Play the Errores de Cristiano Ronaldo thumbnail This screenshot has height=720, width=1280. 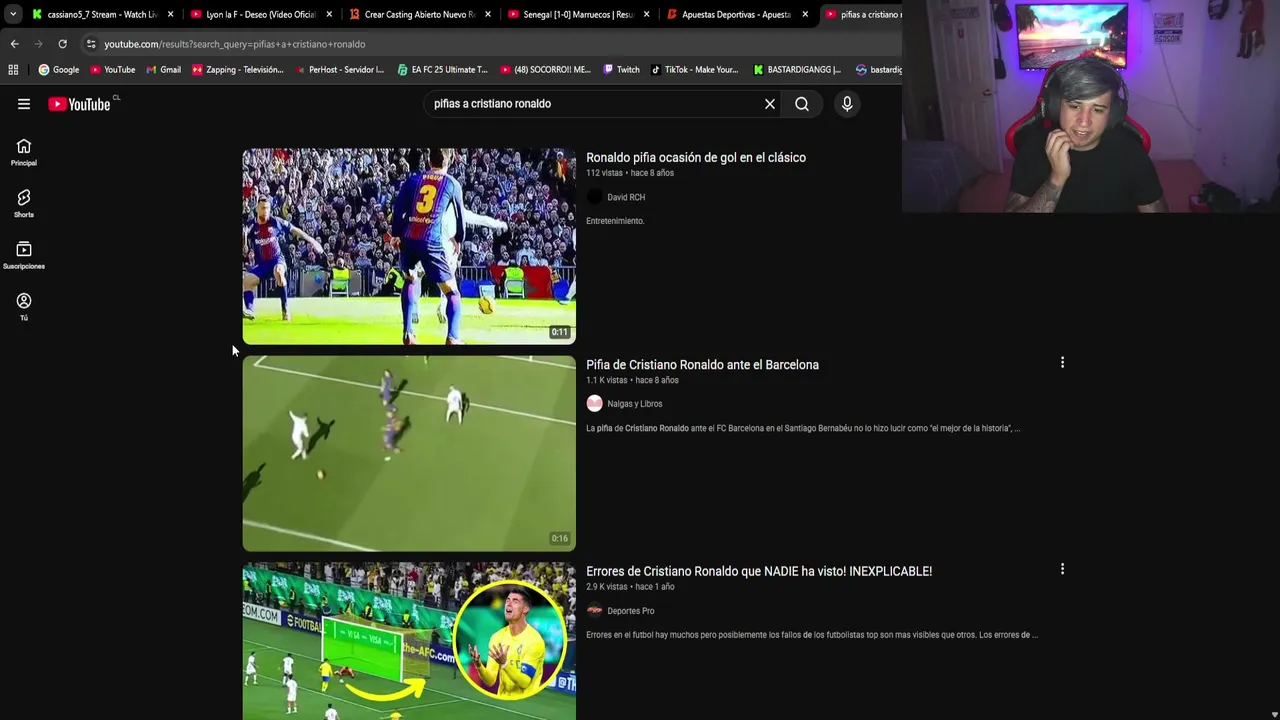pos(409,641)
